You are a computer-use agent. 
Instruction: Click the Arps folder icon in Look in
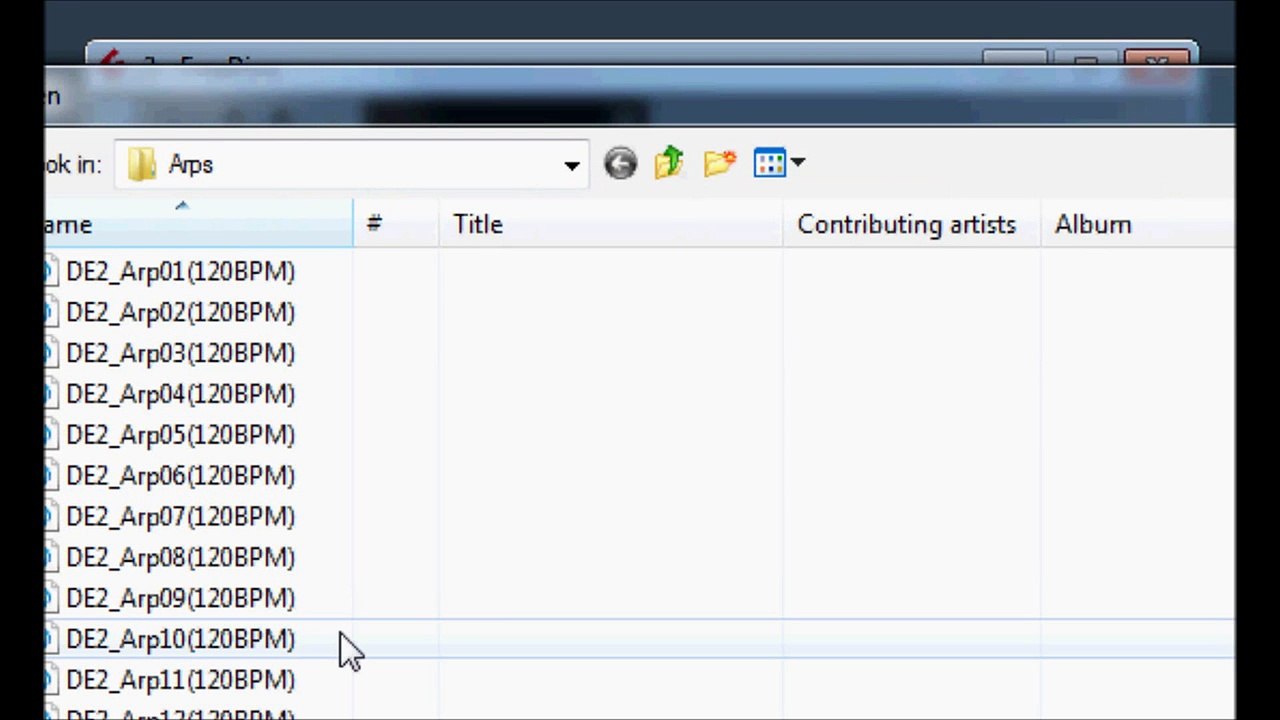pos(142,164)
